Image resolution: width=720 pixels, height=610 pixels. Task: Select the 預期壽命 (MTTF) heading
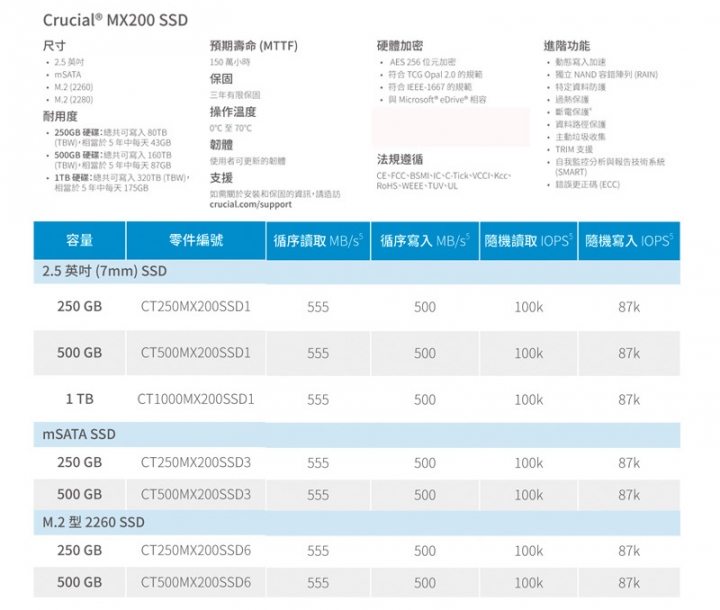click(x=253, y=46)
